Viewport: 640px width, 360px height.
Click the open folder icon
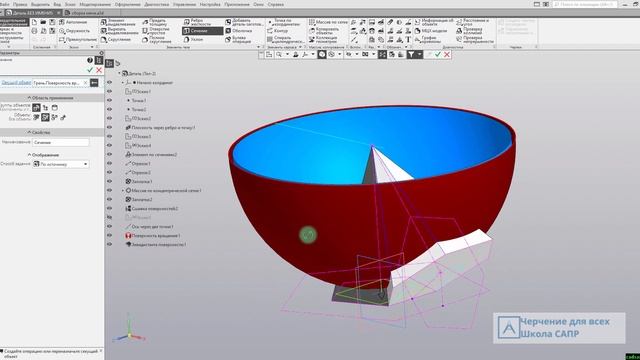point(43,22)
